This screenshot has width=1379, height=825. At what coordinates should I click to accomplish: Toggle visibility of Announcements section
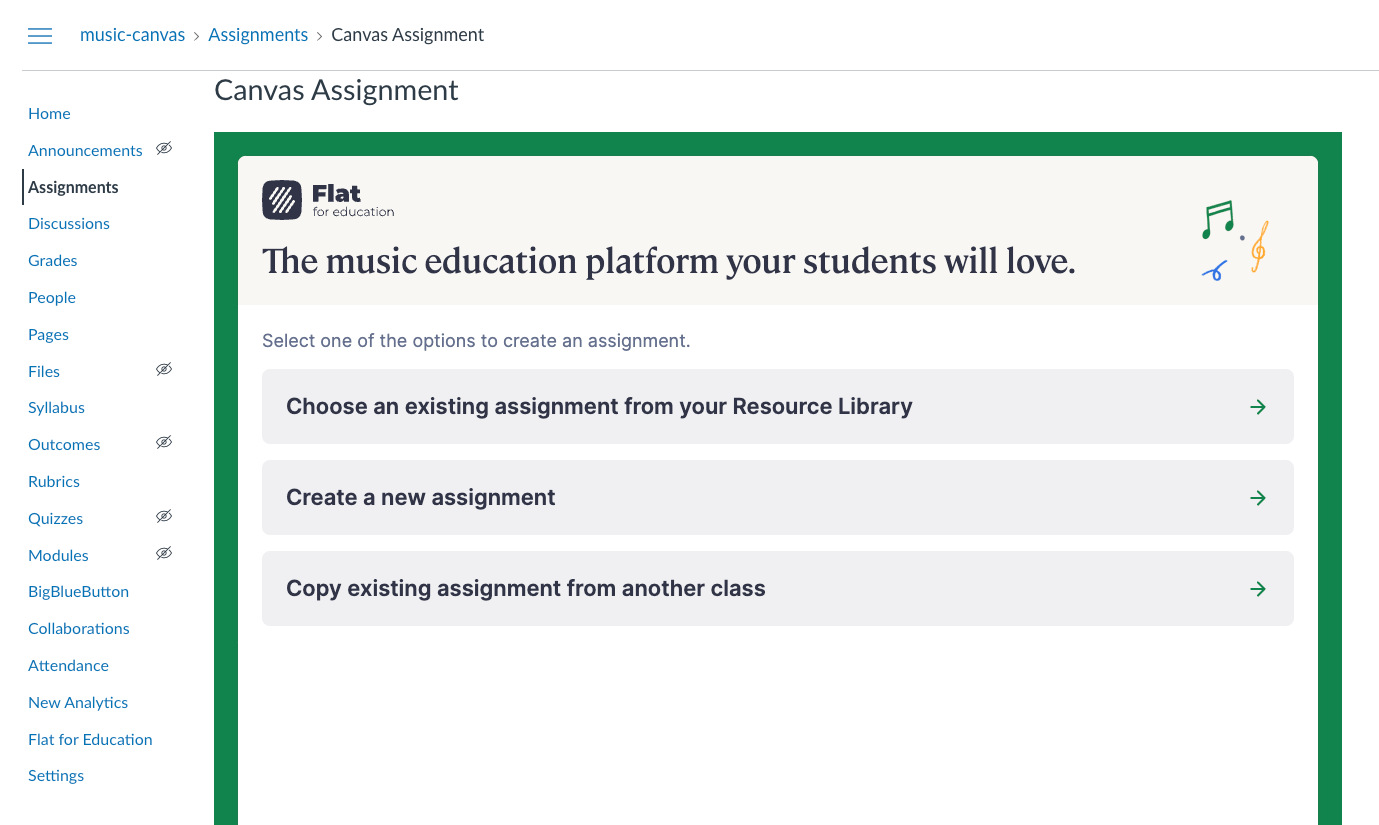coord(164,148)
